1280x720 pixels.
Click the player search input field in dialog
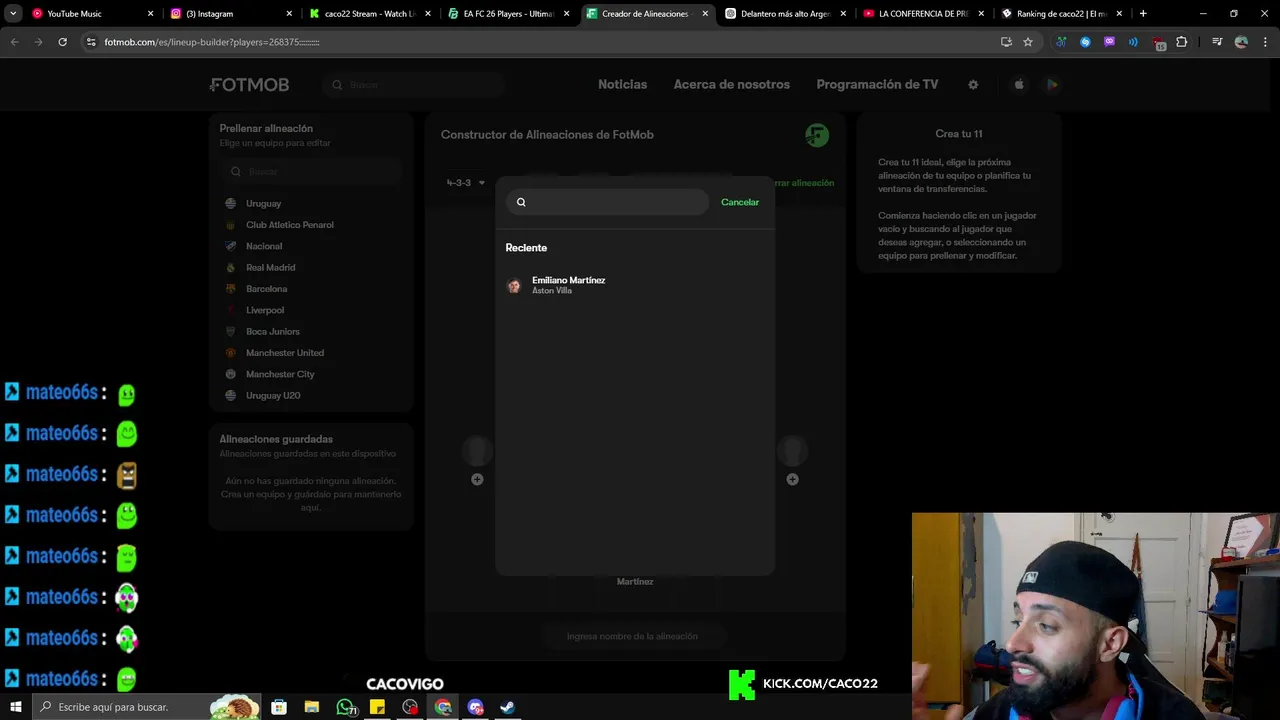(x=607, y=202)
